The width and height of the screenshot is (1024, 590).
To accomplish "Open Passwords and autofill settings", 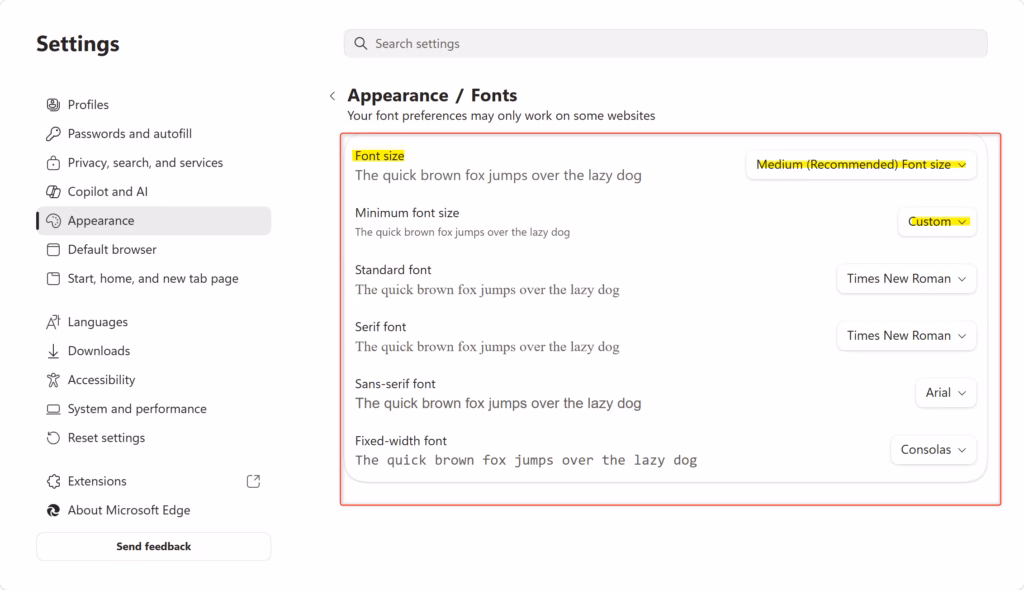I will 153,134.
